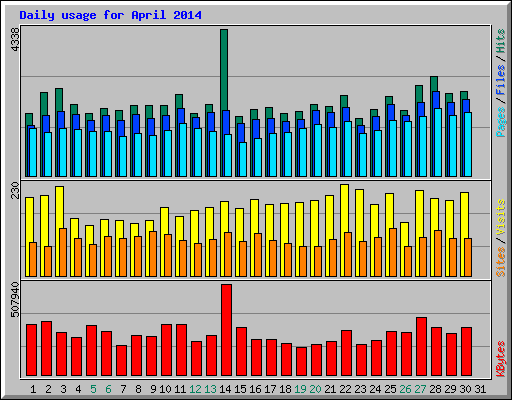Click the yellow "Visits" legend label
The image size is (512, 400).
click(501, 218)
